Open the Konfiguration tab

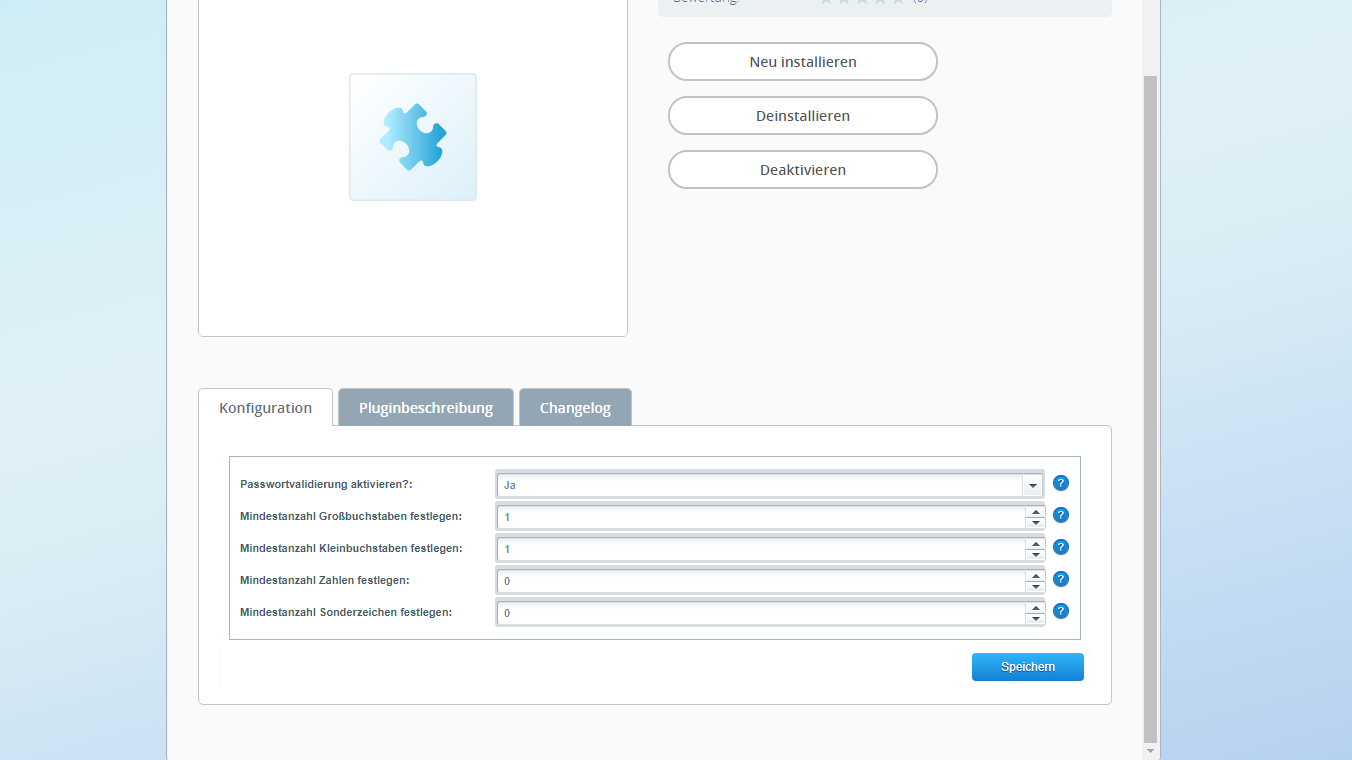pyautogui.click(x=265, y=408)
